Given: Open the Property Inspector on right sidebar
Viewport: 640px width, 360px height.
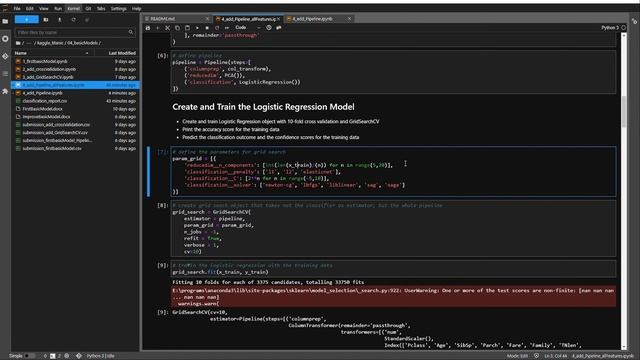Looking at the screenshot, I should 634,21.
